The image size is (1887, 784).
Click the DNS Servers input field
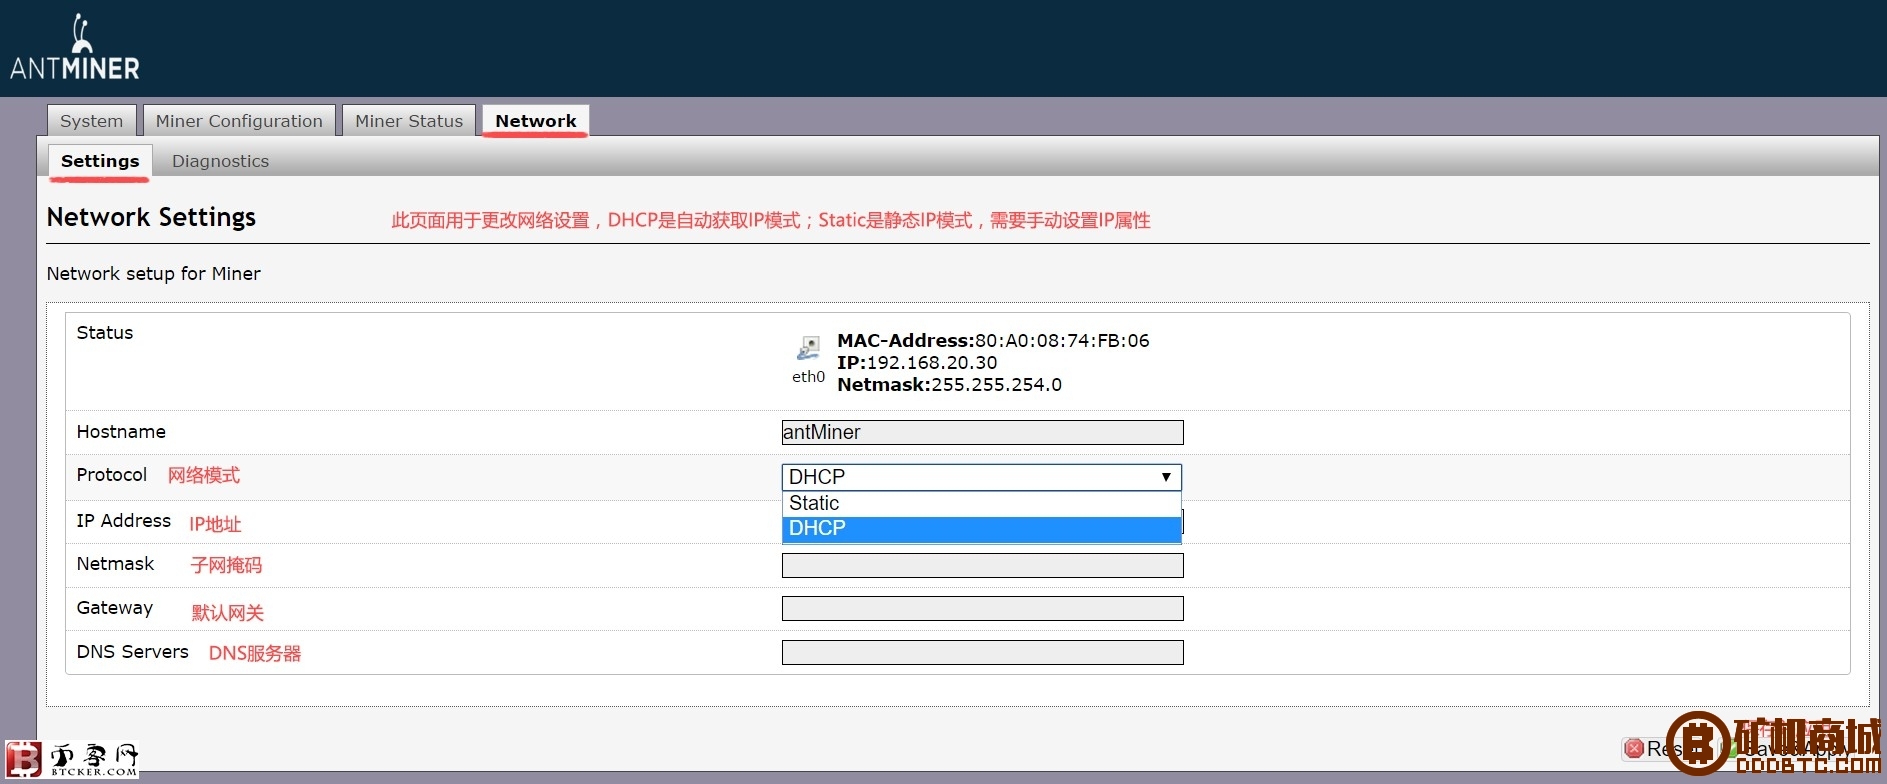coord(982,652)
